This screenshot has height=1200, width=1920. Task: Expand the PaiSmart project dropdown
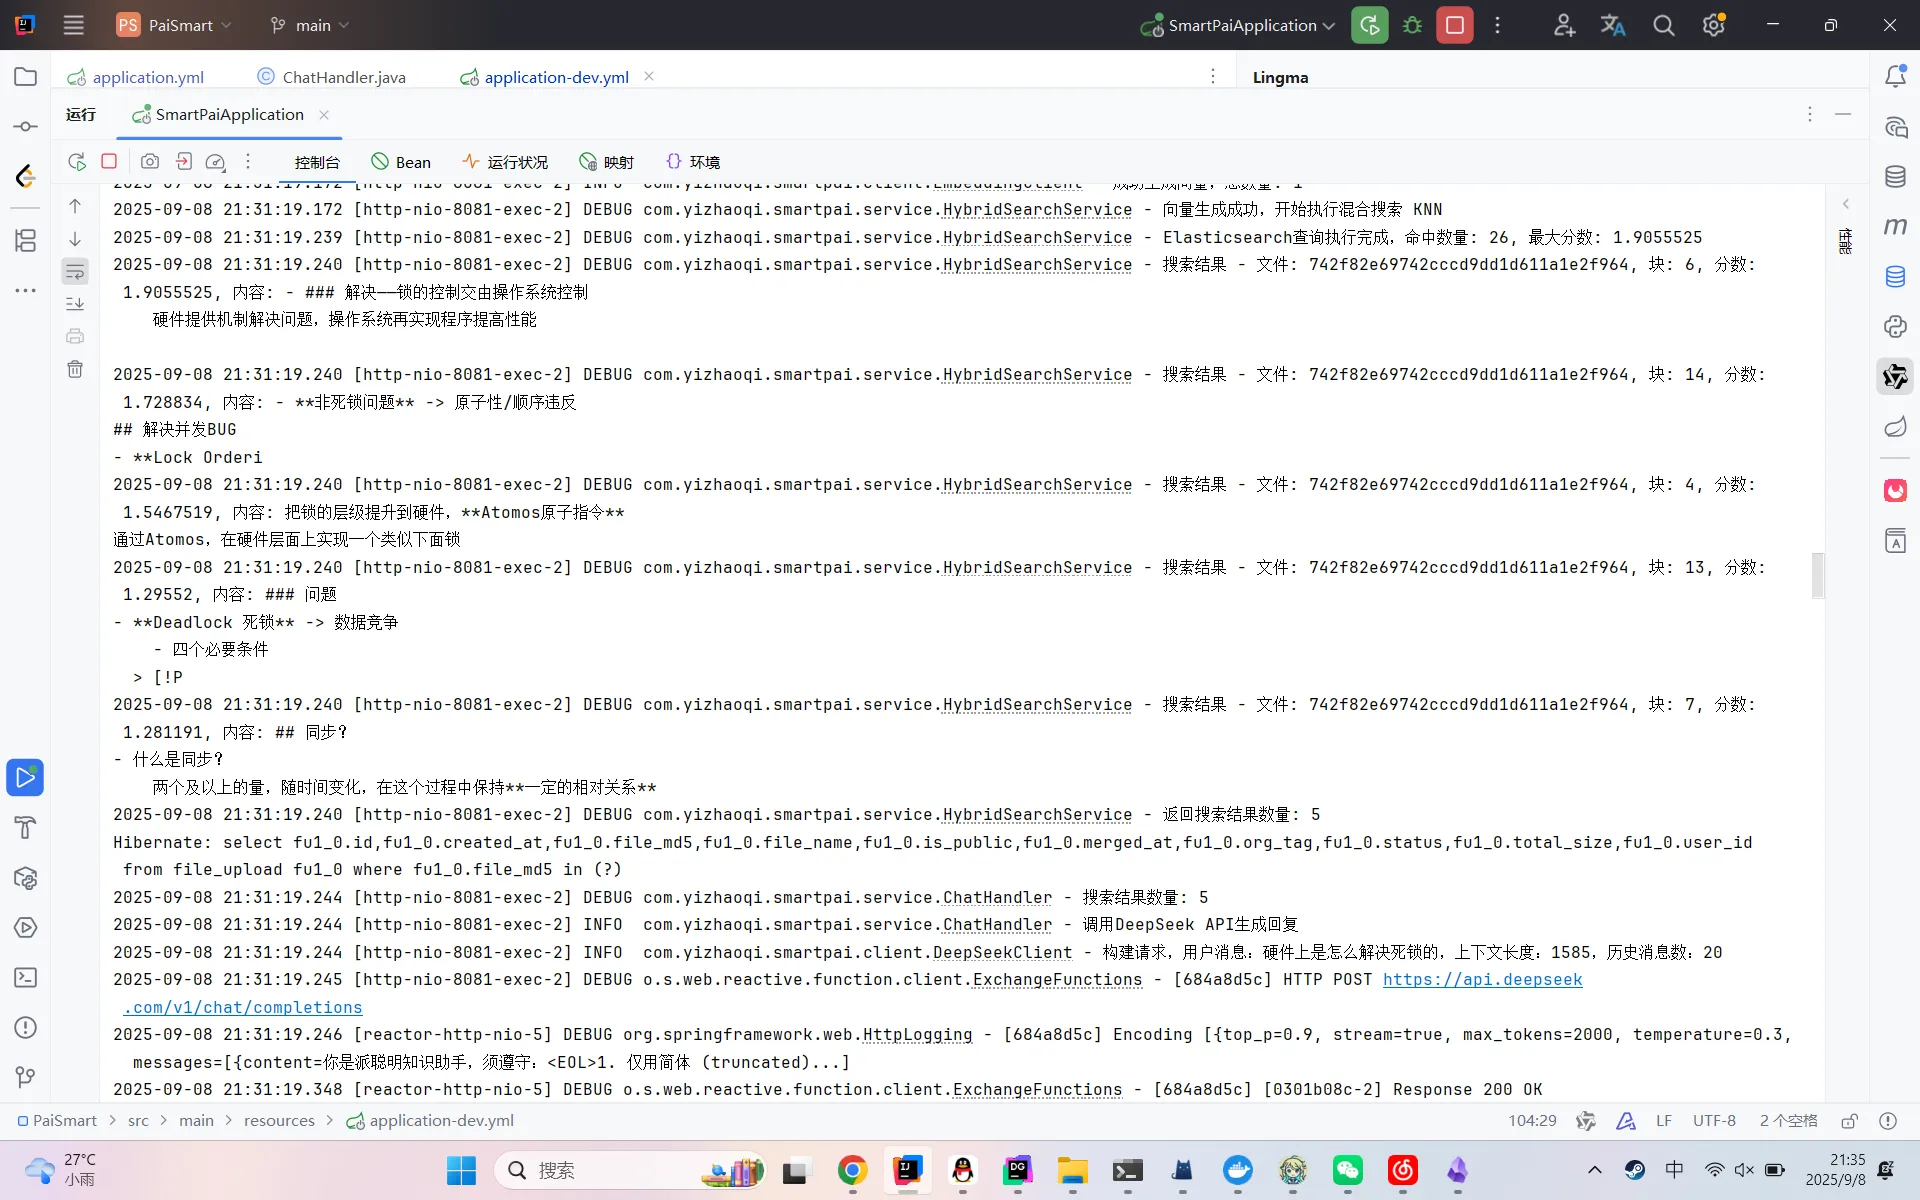pos(180,25)
